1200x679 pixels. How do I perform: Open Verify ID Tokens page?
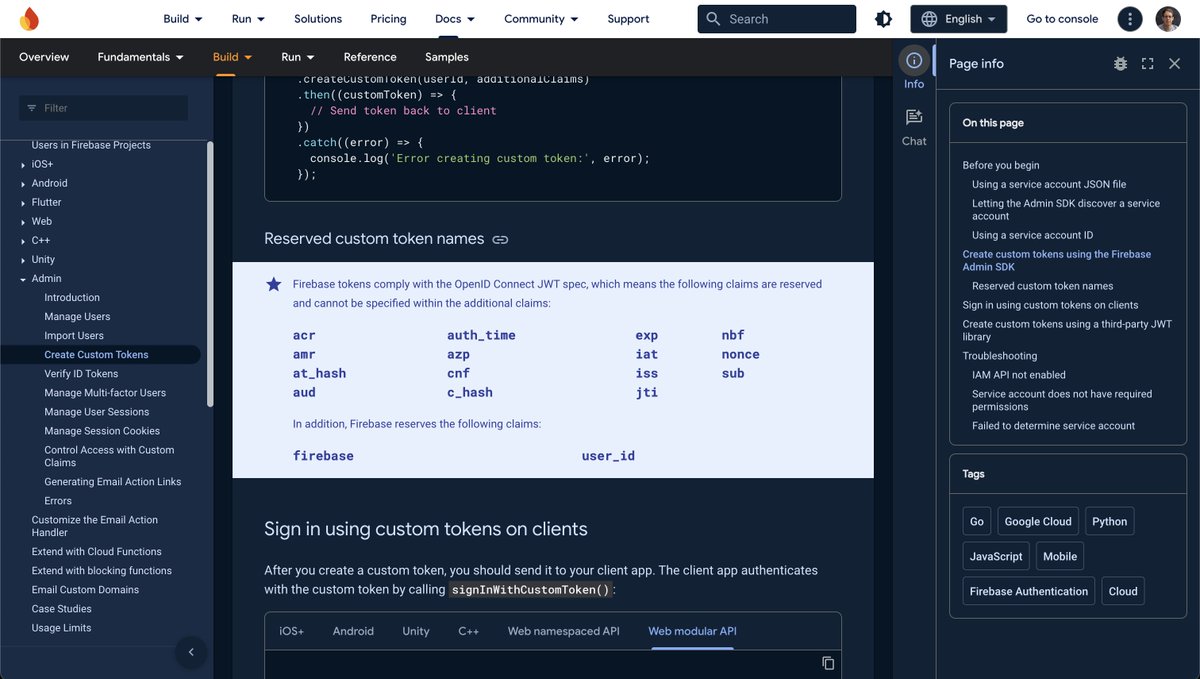(x=81, y=374)
